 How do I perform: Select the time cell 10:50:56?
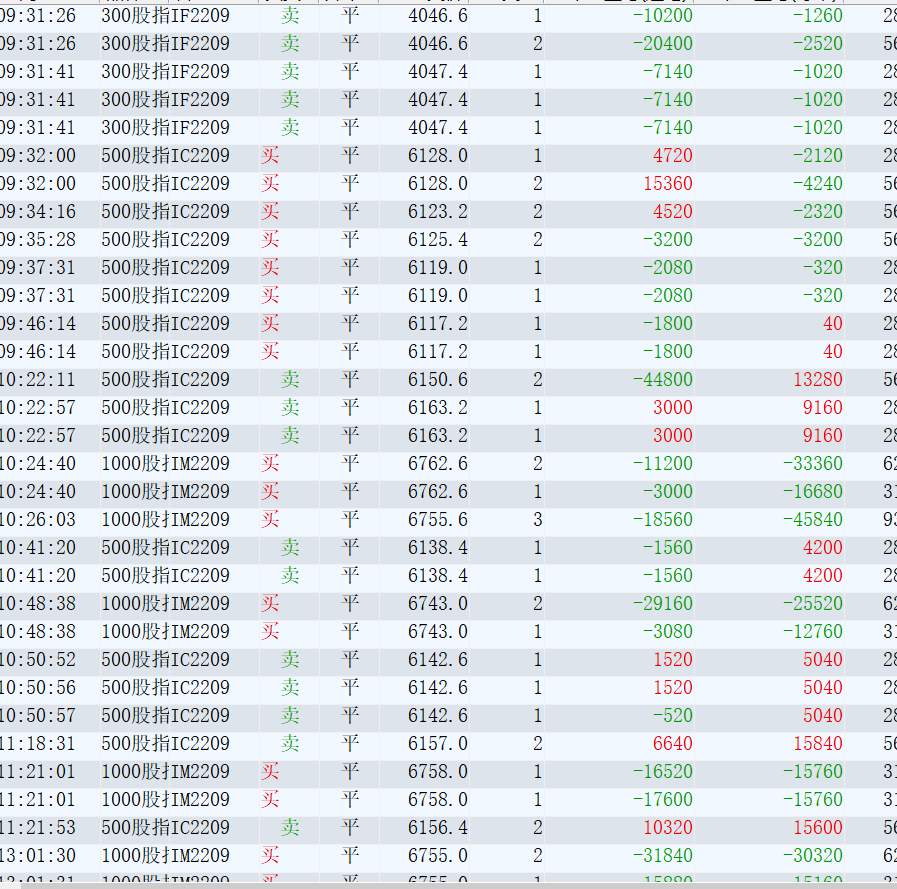pyautogui.click(x=38, y=688)
